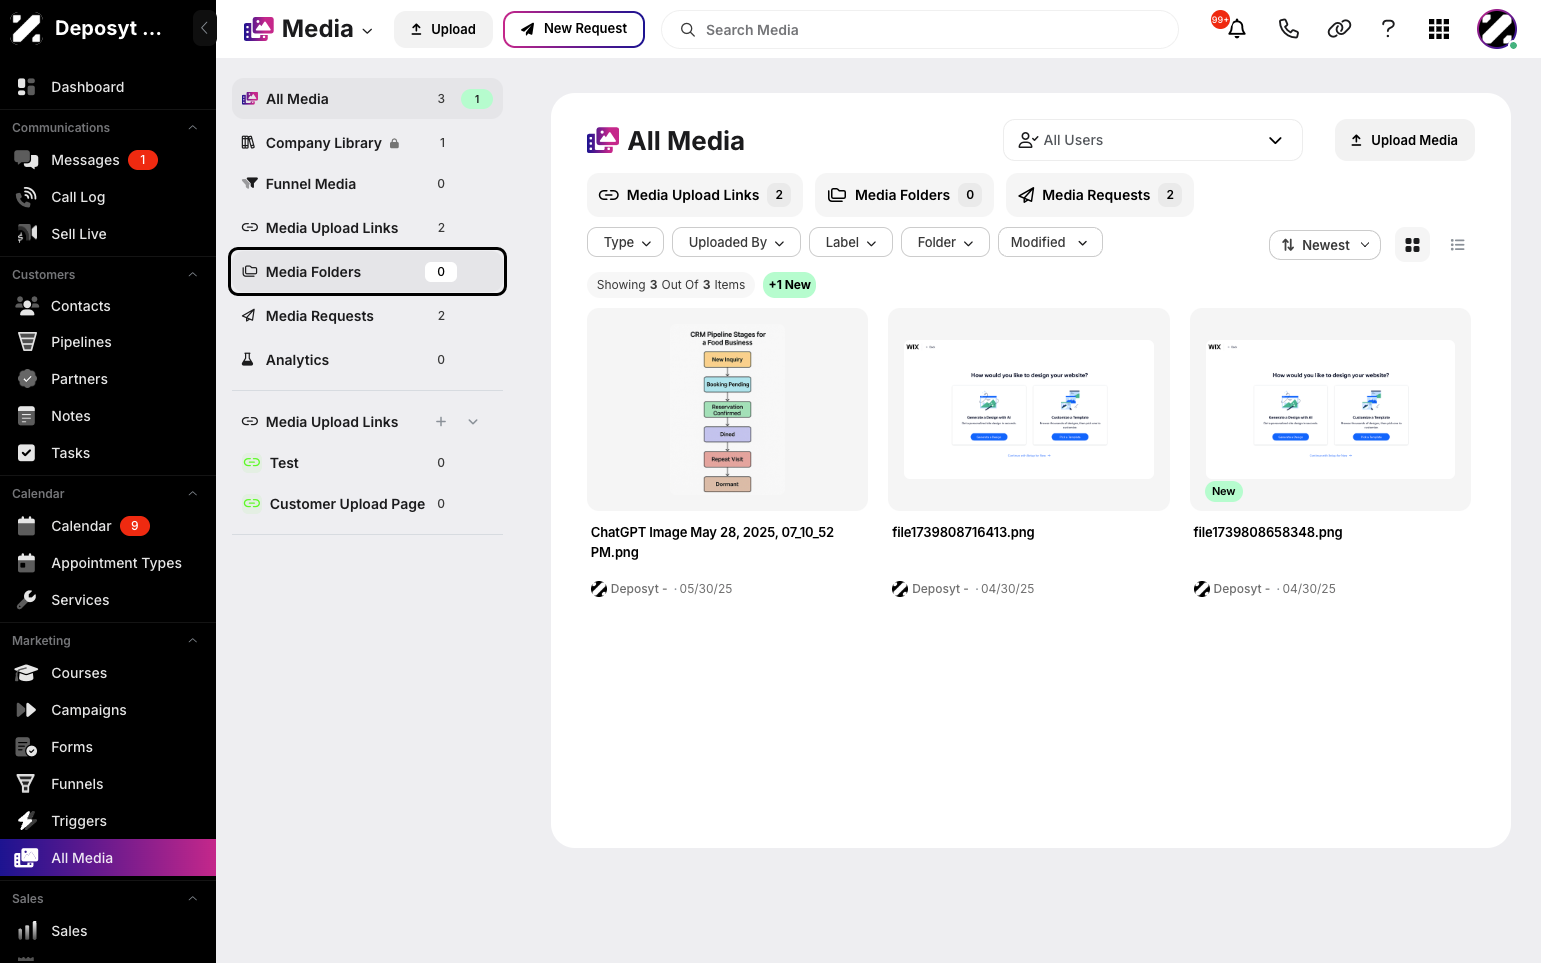
Task: Focus the Search Media field
Action: (920, 30)
